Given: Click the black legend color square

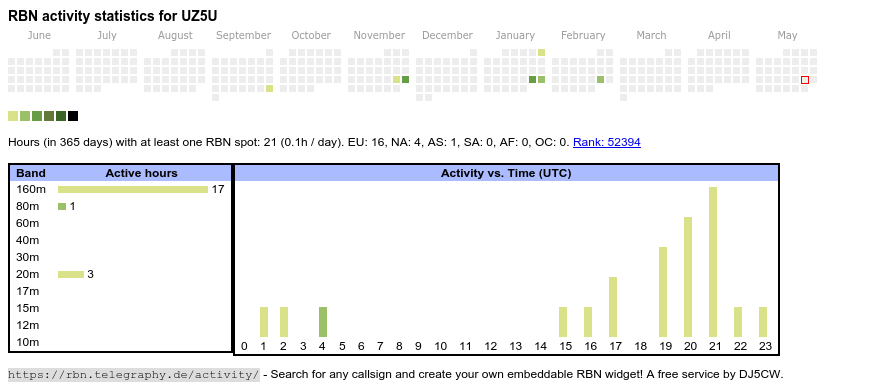Looking at the screenshot, I should point(73,116).
